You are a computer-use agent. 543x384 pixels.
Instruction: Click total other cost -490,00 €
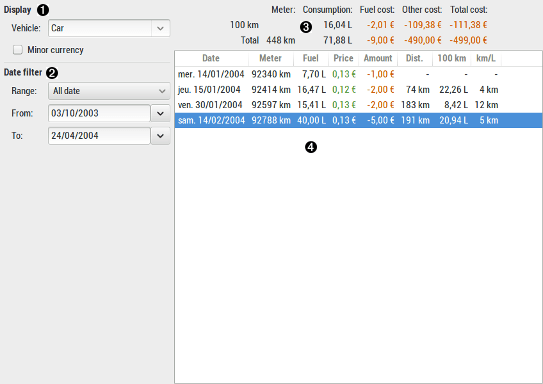423,40
